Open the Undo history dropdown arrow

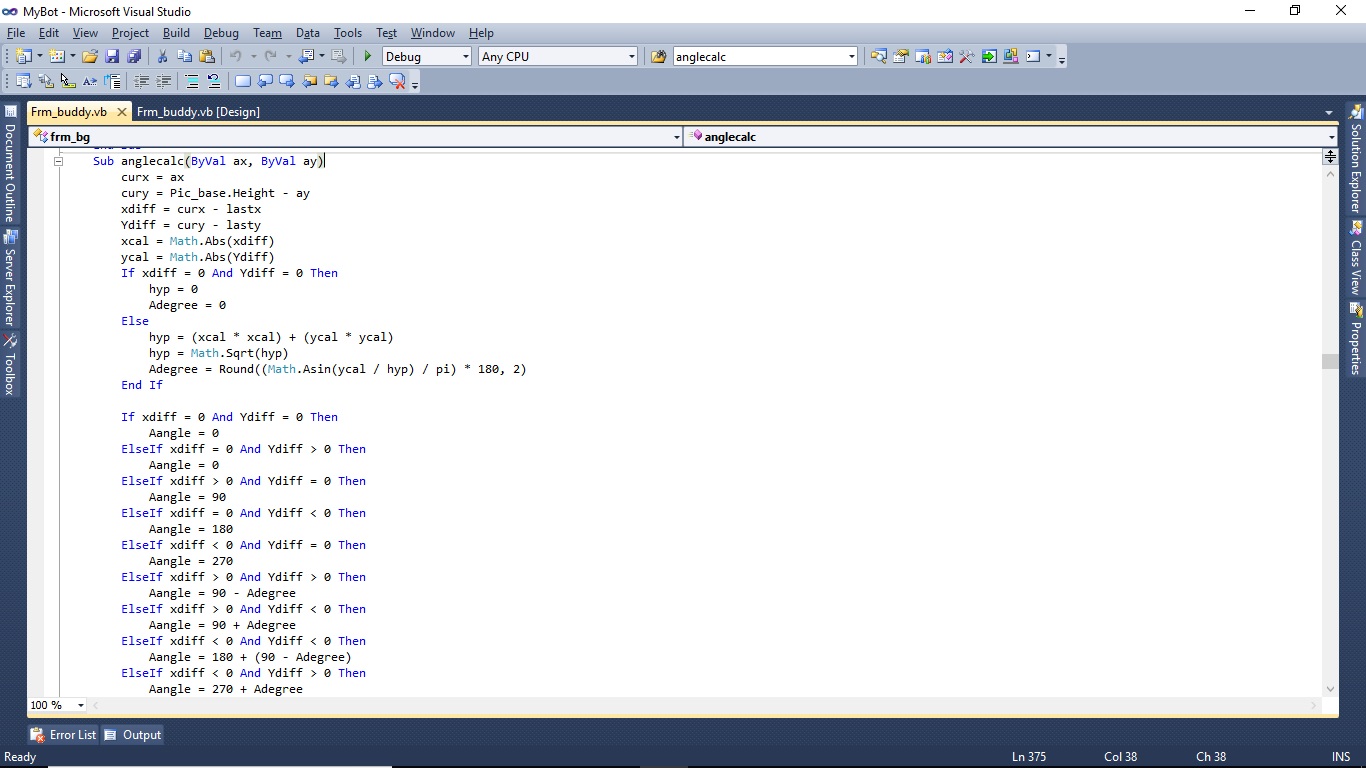pos(253,56)
